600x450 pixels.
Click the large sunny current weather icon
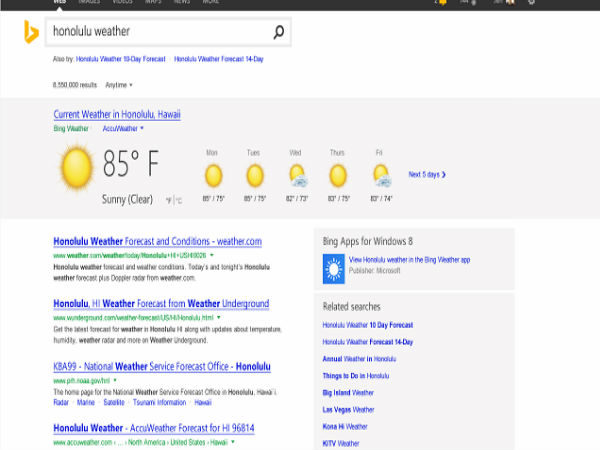point(76,167)
